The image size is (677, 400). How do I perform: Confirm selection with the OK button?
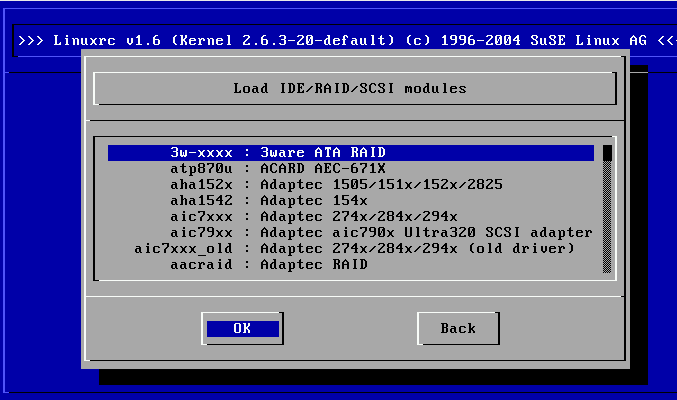coord(243,329)
